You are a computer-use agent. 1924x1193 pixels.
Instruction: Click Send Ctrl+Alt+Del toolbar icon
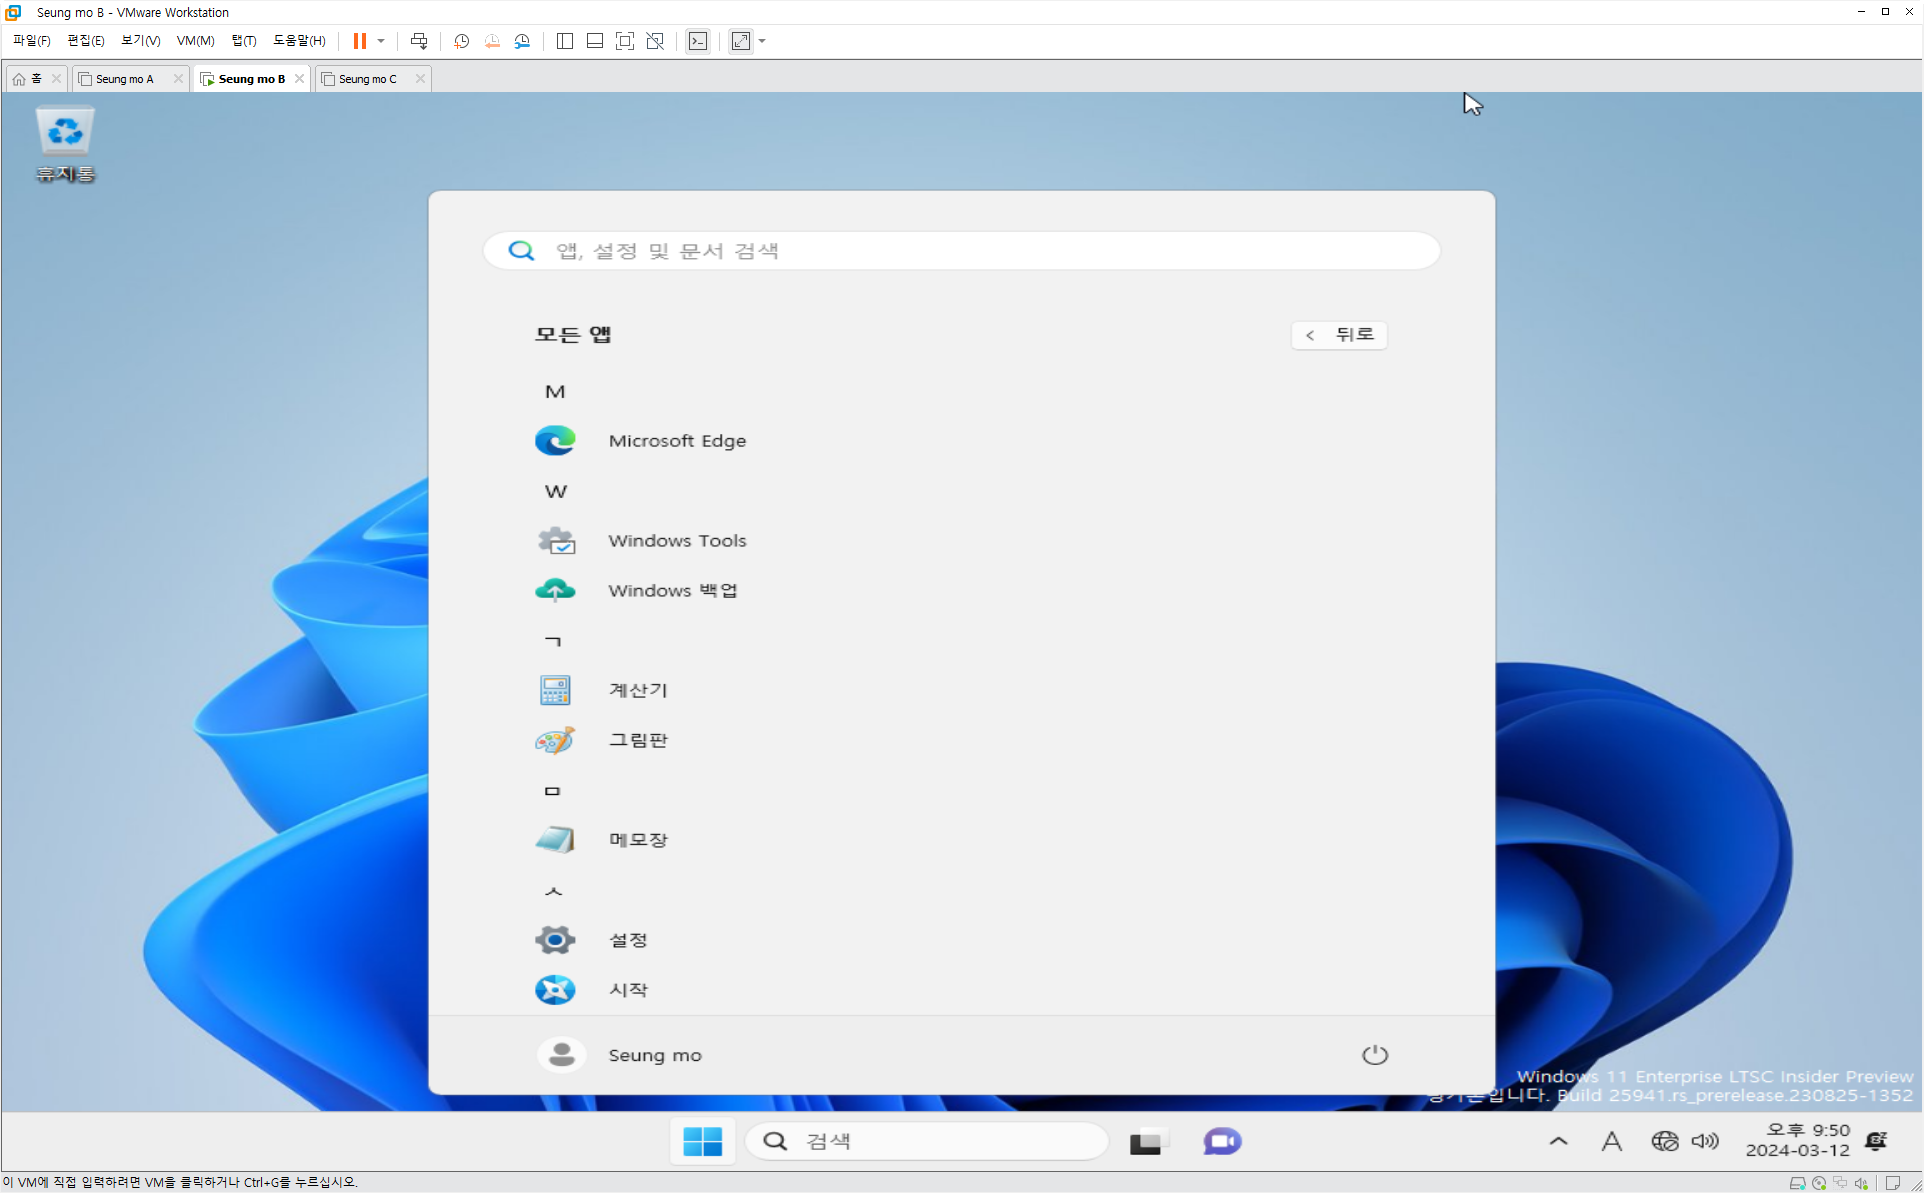click(419, 41)
